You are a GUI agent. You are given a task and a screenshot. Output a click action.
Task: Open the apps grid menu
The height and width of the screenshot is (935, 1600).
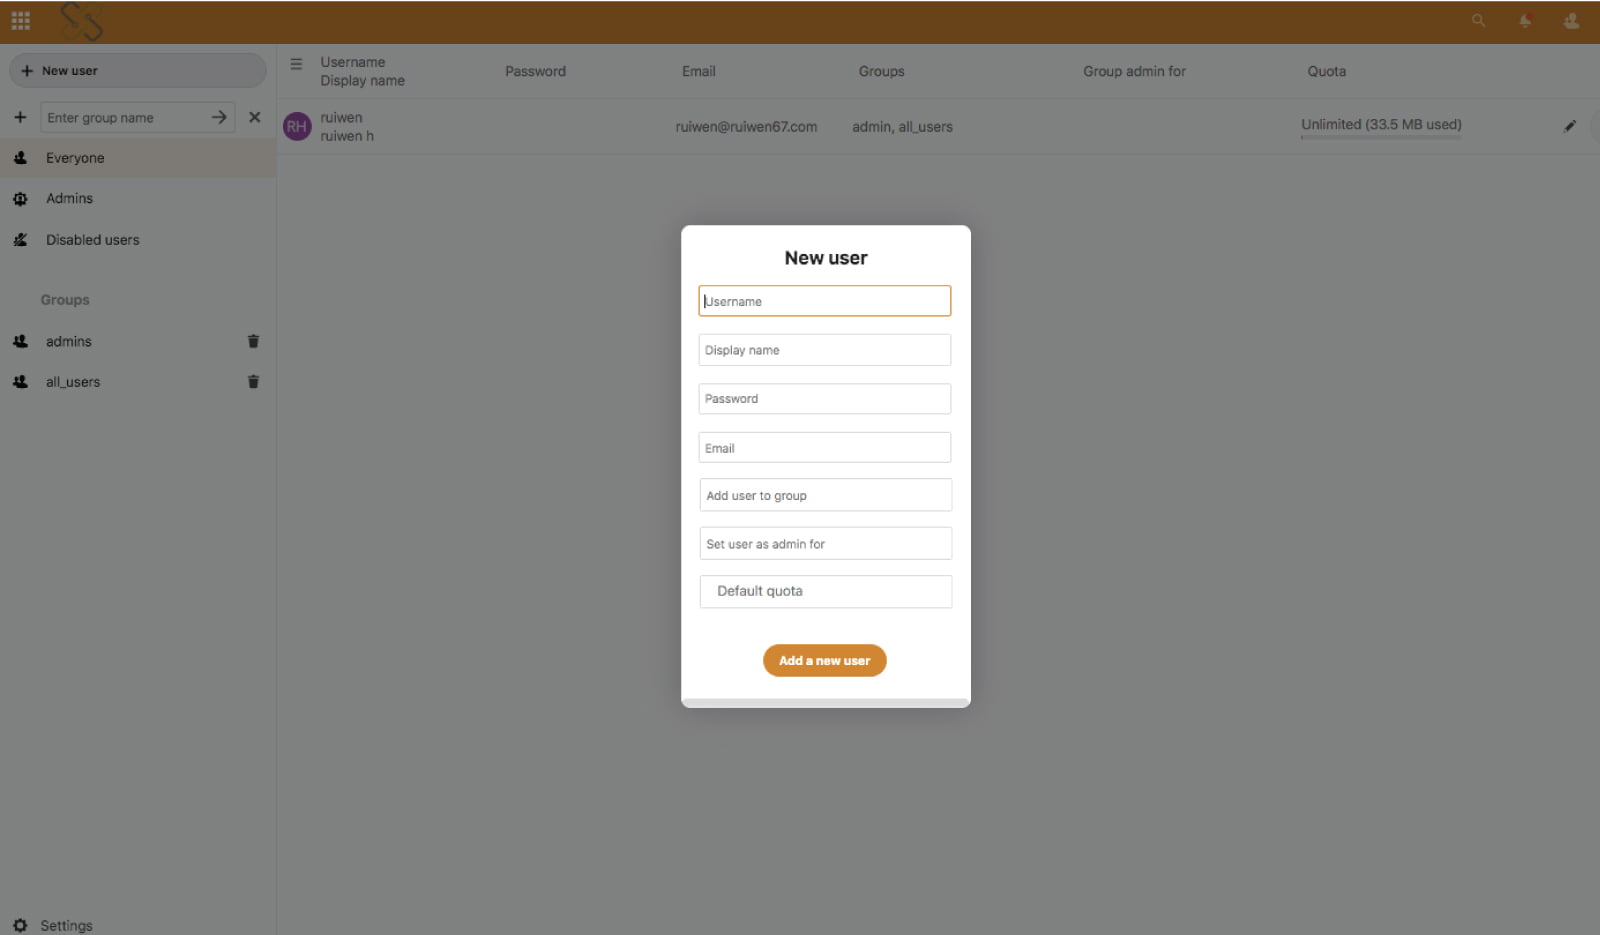[20, 20]
